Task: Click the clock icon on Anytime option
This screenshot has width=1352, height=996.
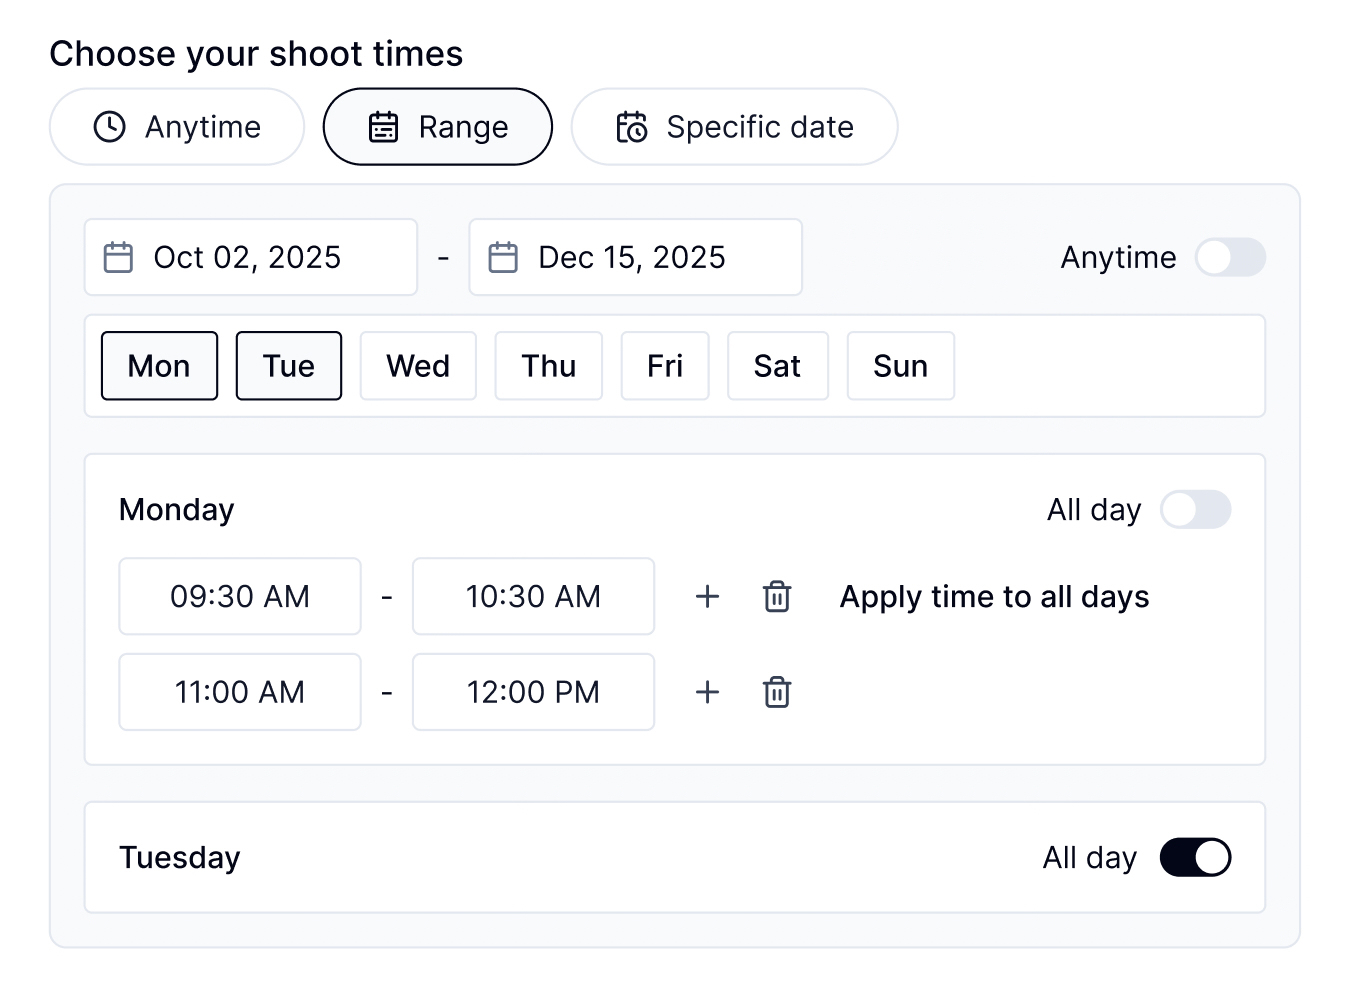Action: [110, 127]
